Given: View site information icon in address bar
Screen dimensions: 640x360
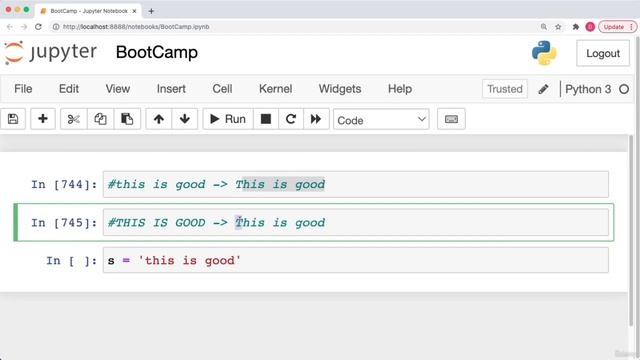Looking at the screenshot, I should 56,27.
